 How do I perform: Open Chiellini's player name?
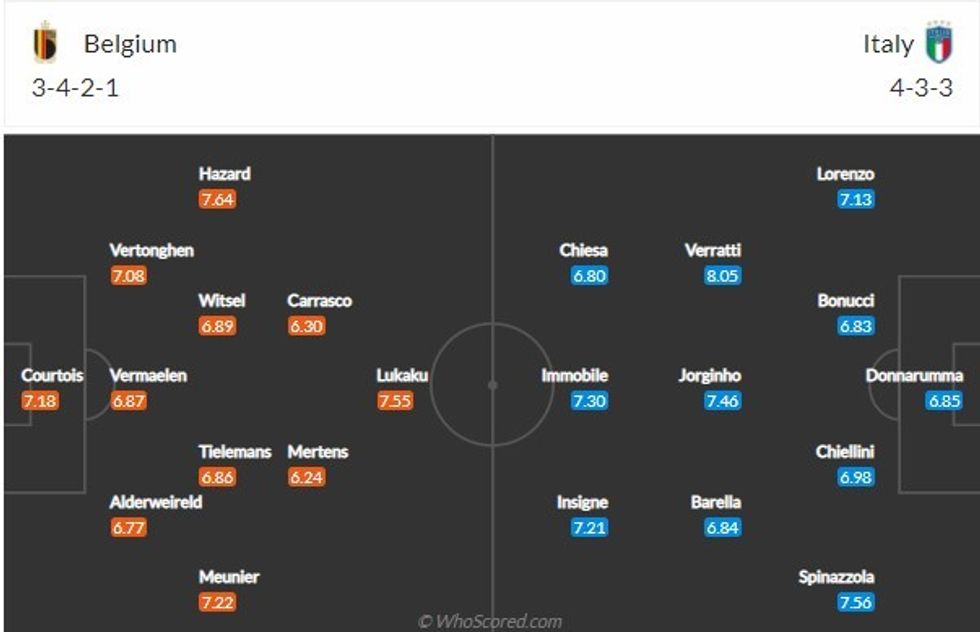click(x=845, y=452)
